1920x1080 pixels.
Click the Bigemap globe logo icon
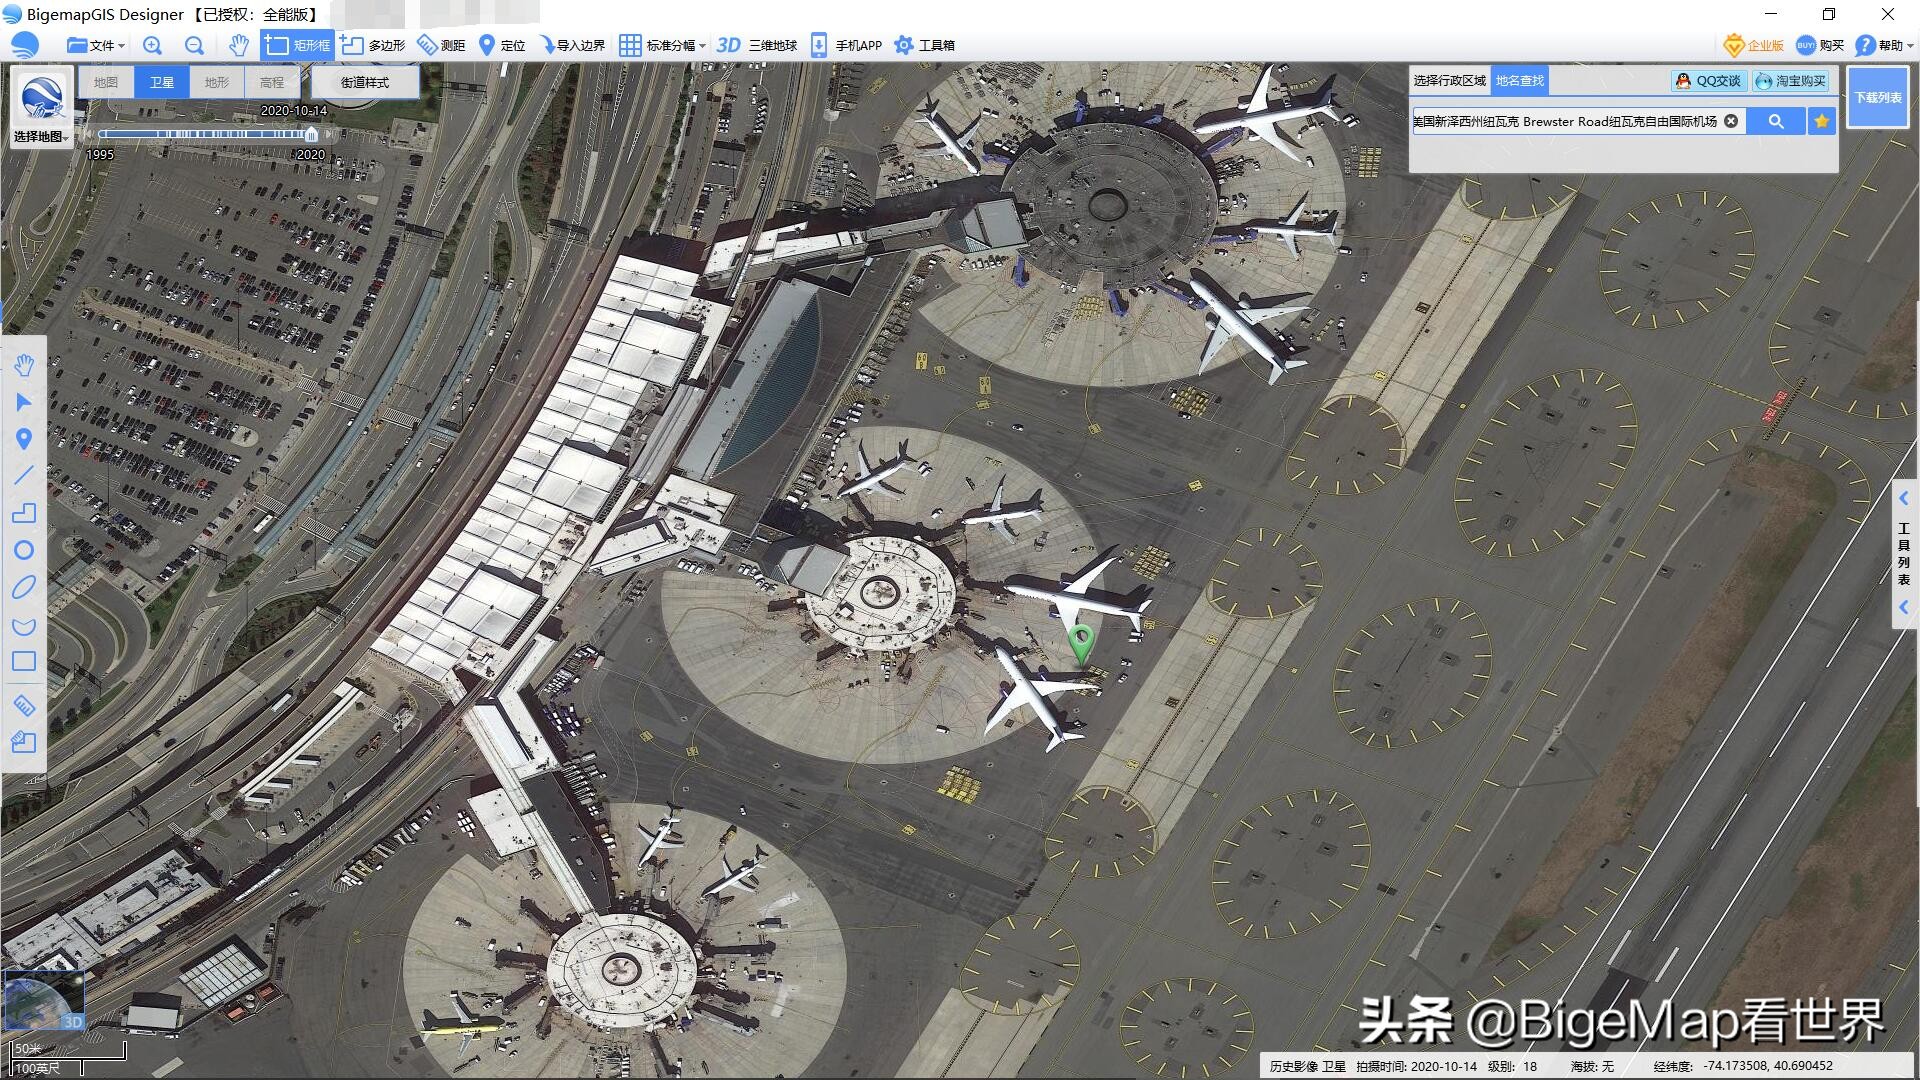click(x=25, y=45)
